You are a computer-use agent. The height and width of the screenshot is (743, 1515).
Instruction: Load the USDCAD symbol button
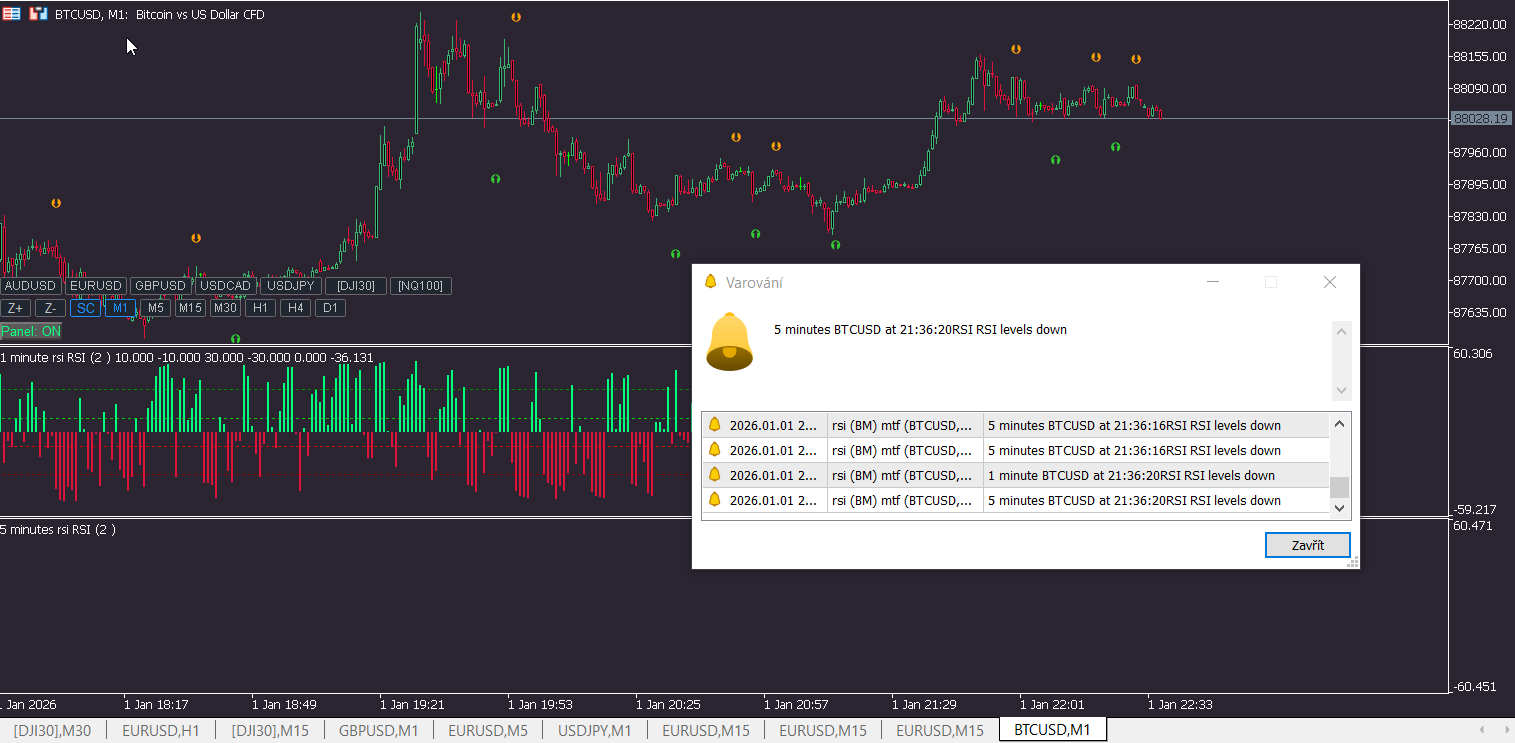coord(225,286)
